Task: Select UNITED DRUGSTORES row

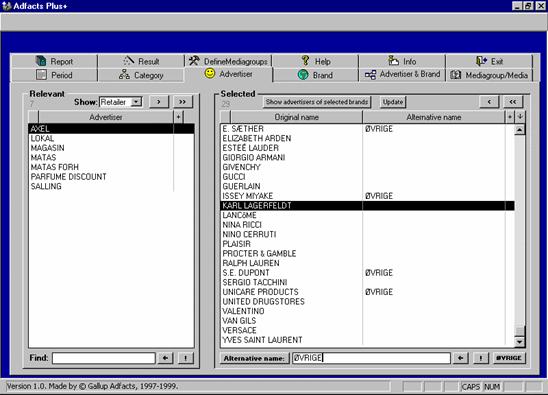Action: (x=367, y=301)
